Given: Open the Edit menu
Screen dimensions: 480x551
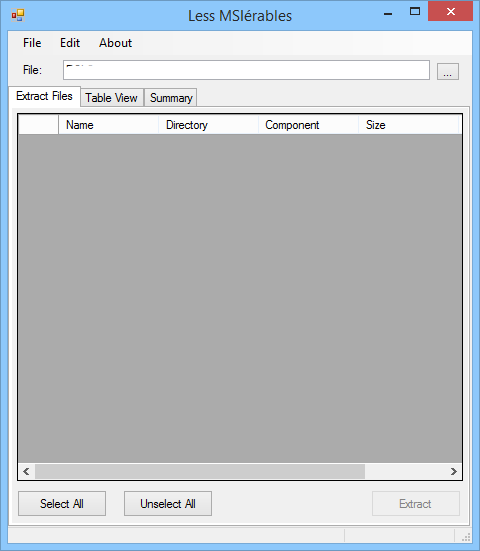Looking at the screenshot, I should [x=70, y=43].
